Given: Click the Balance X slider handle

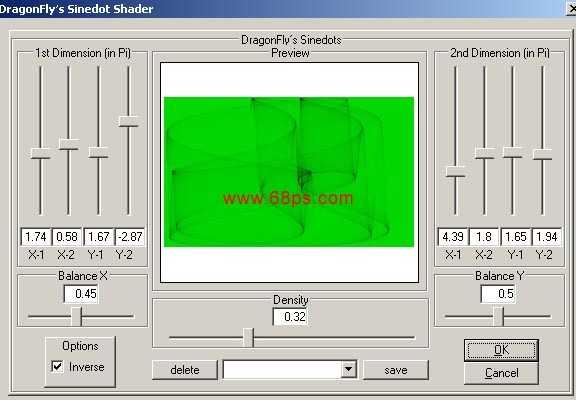Looking at the screenshot, I should click(x=76, y=316).
